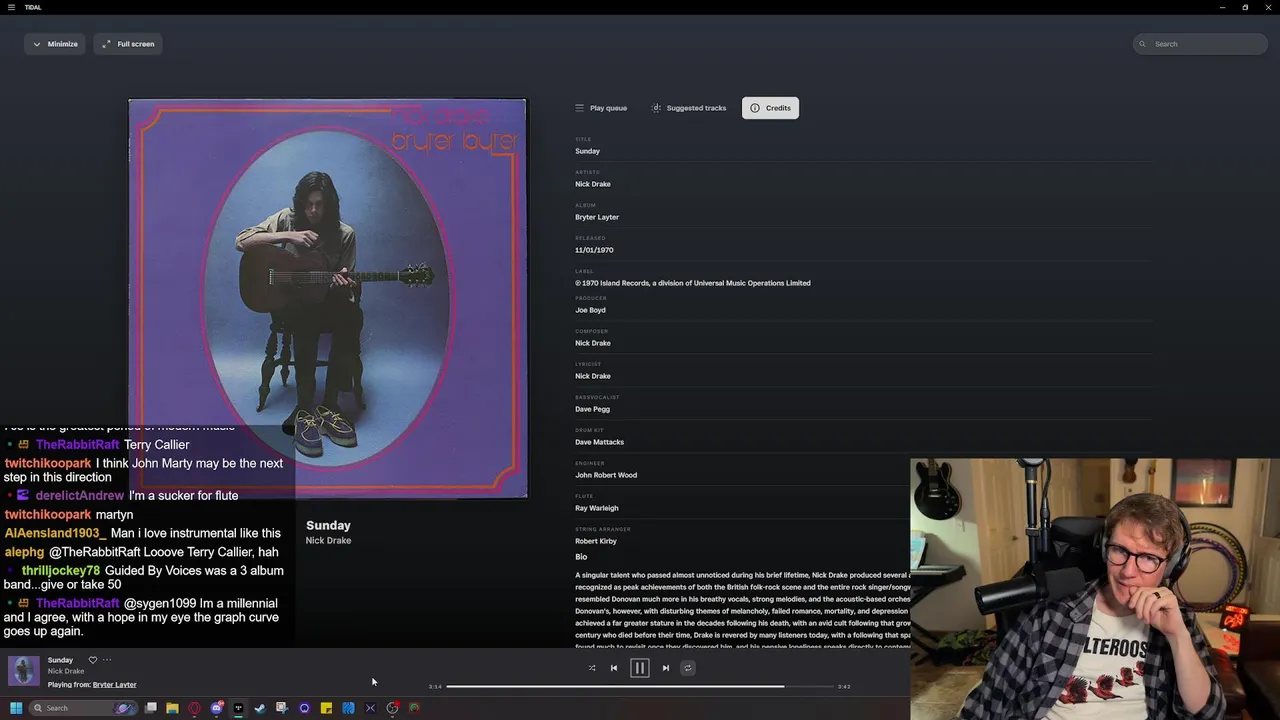
Task: Click producer Joe Boyd
Action: pos(590,310)
